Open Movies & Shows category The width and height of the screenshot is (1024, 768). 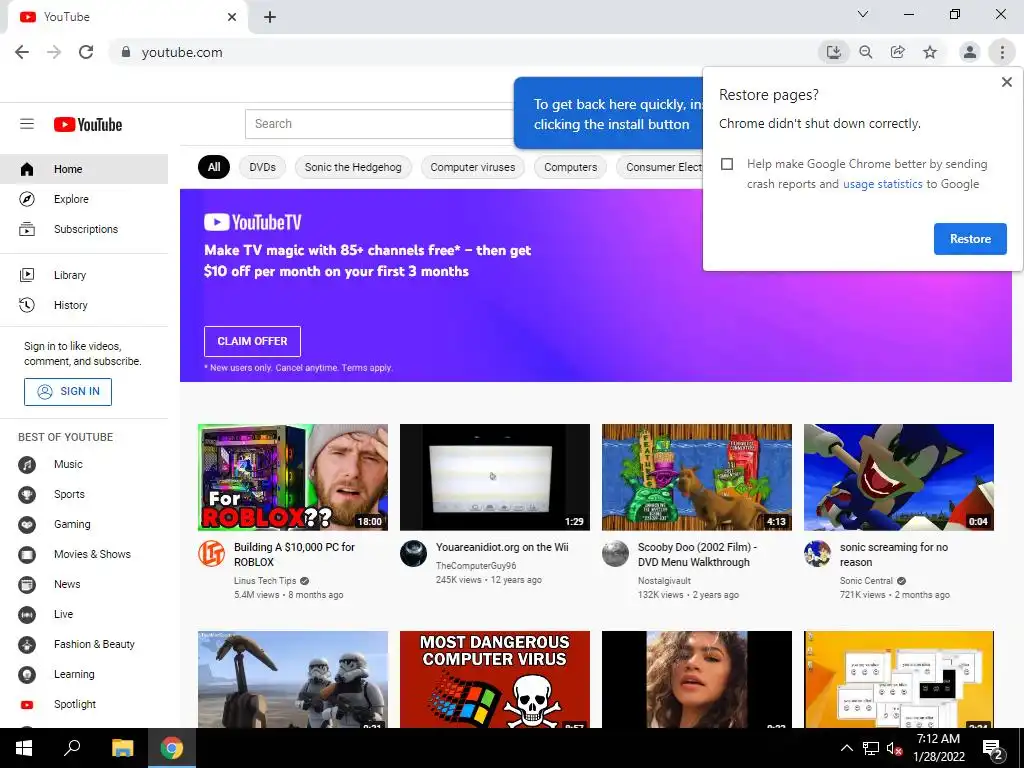(84, 554)
